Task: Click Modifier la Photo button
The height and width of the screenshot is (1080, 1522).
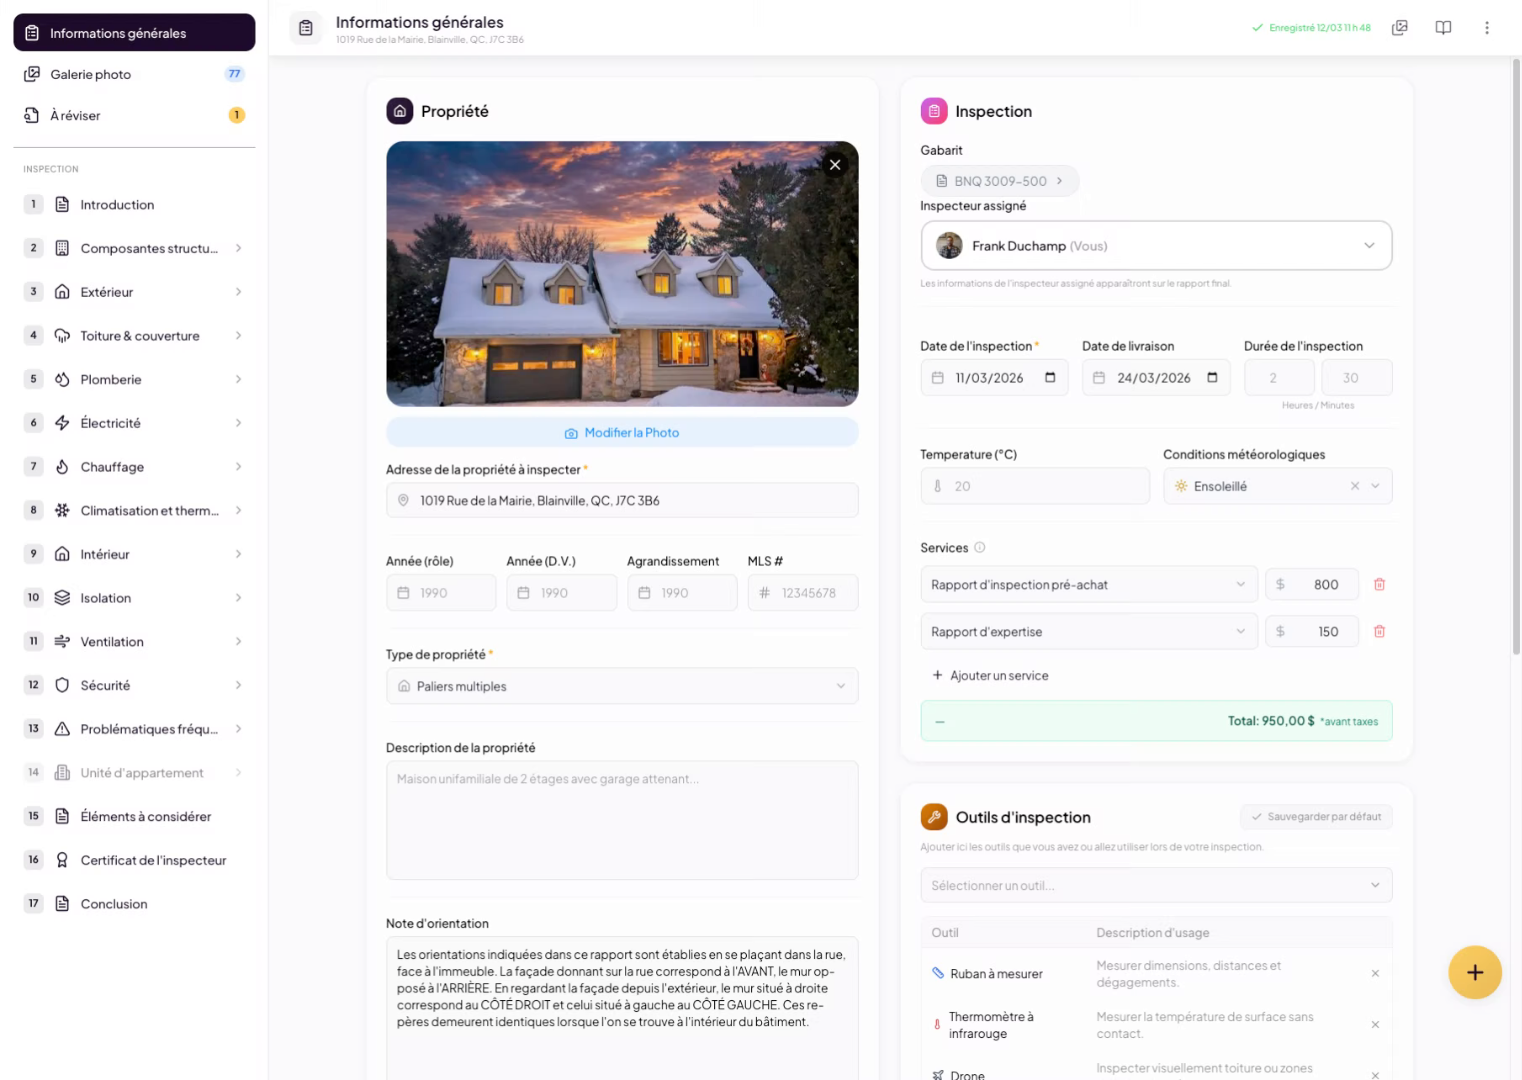Action: [x=622, y=433]
